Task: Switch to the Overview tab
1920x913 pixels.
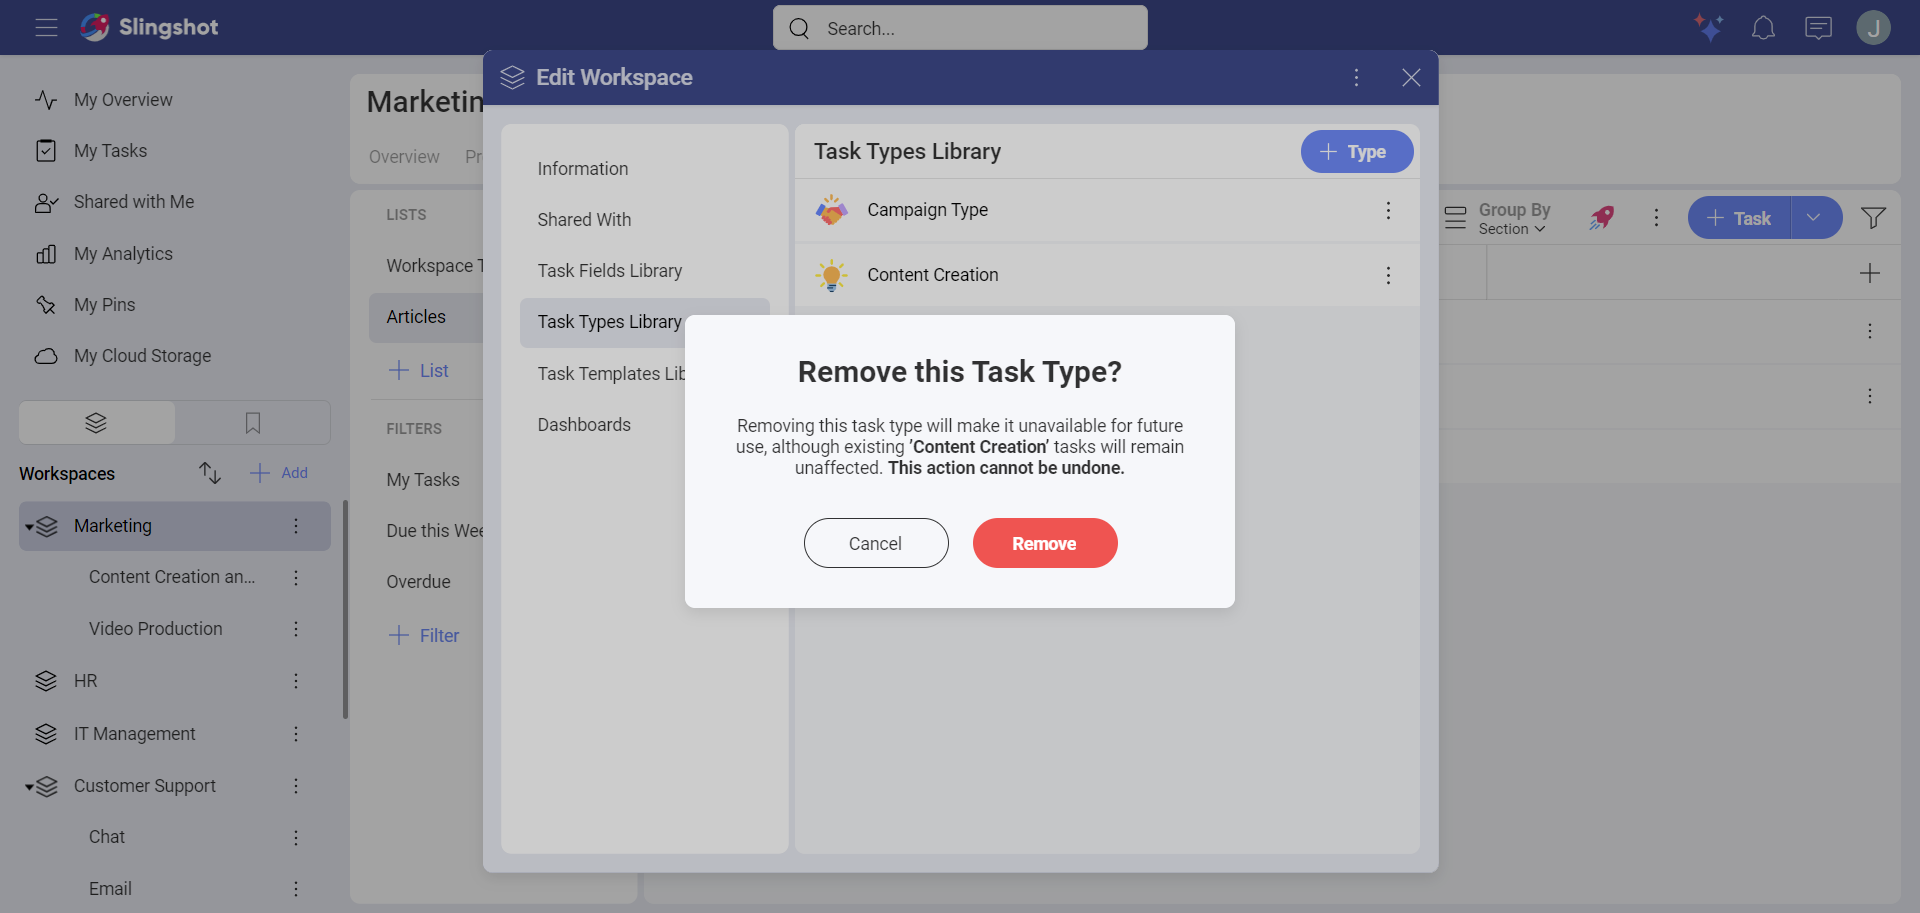Action: click(404, 157)
